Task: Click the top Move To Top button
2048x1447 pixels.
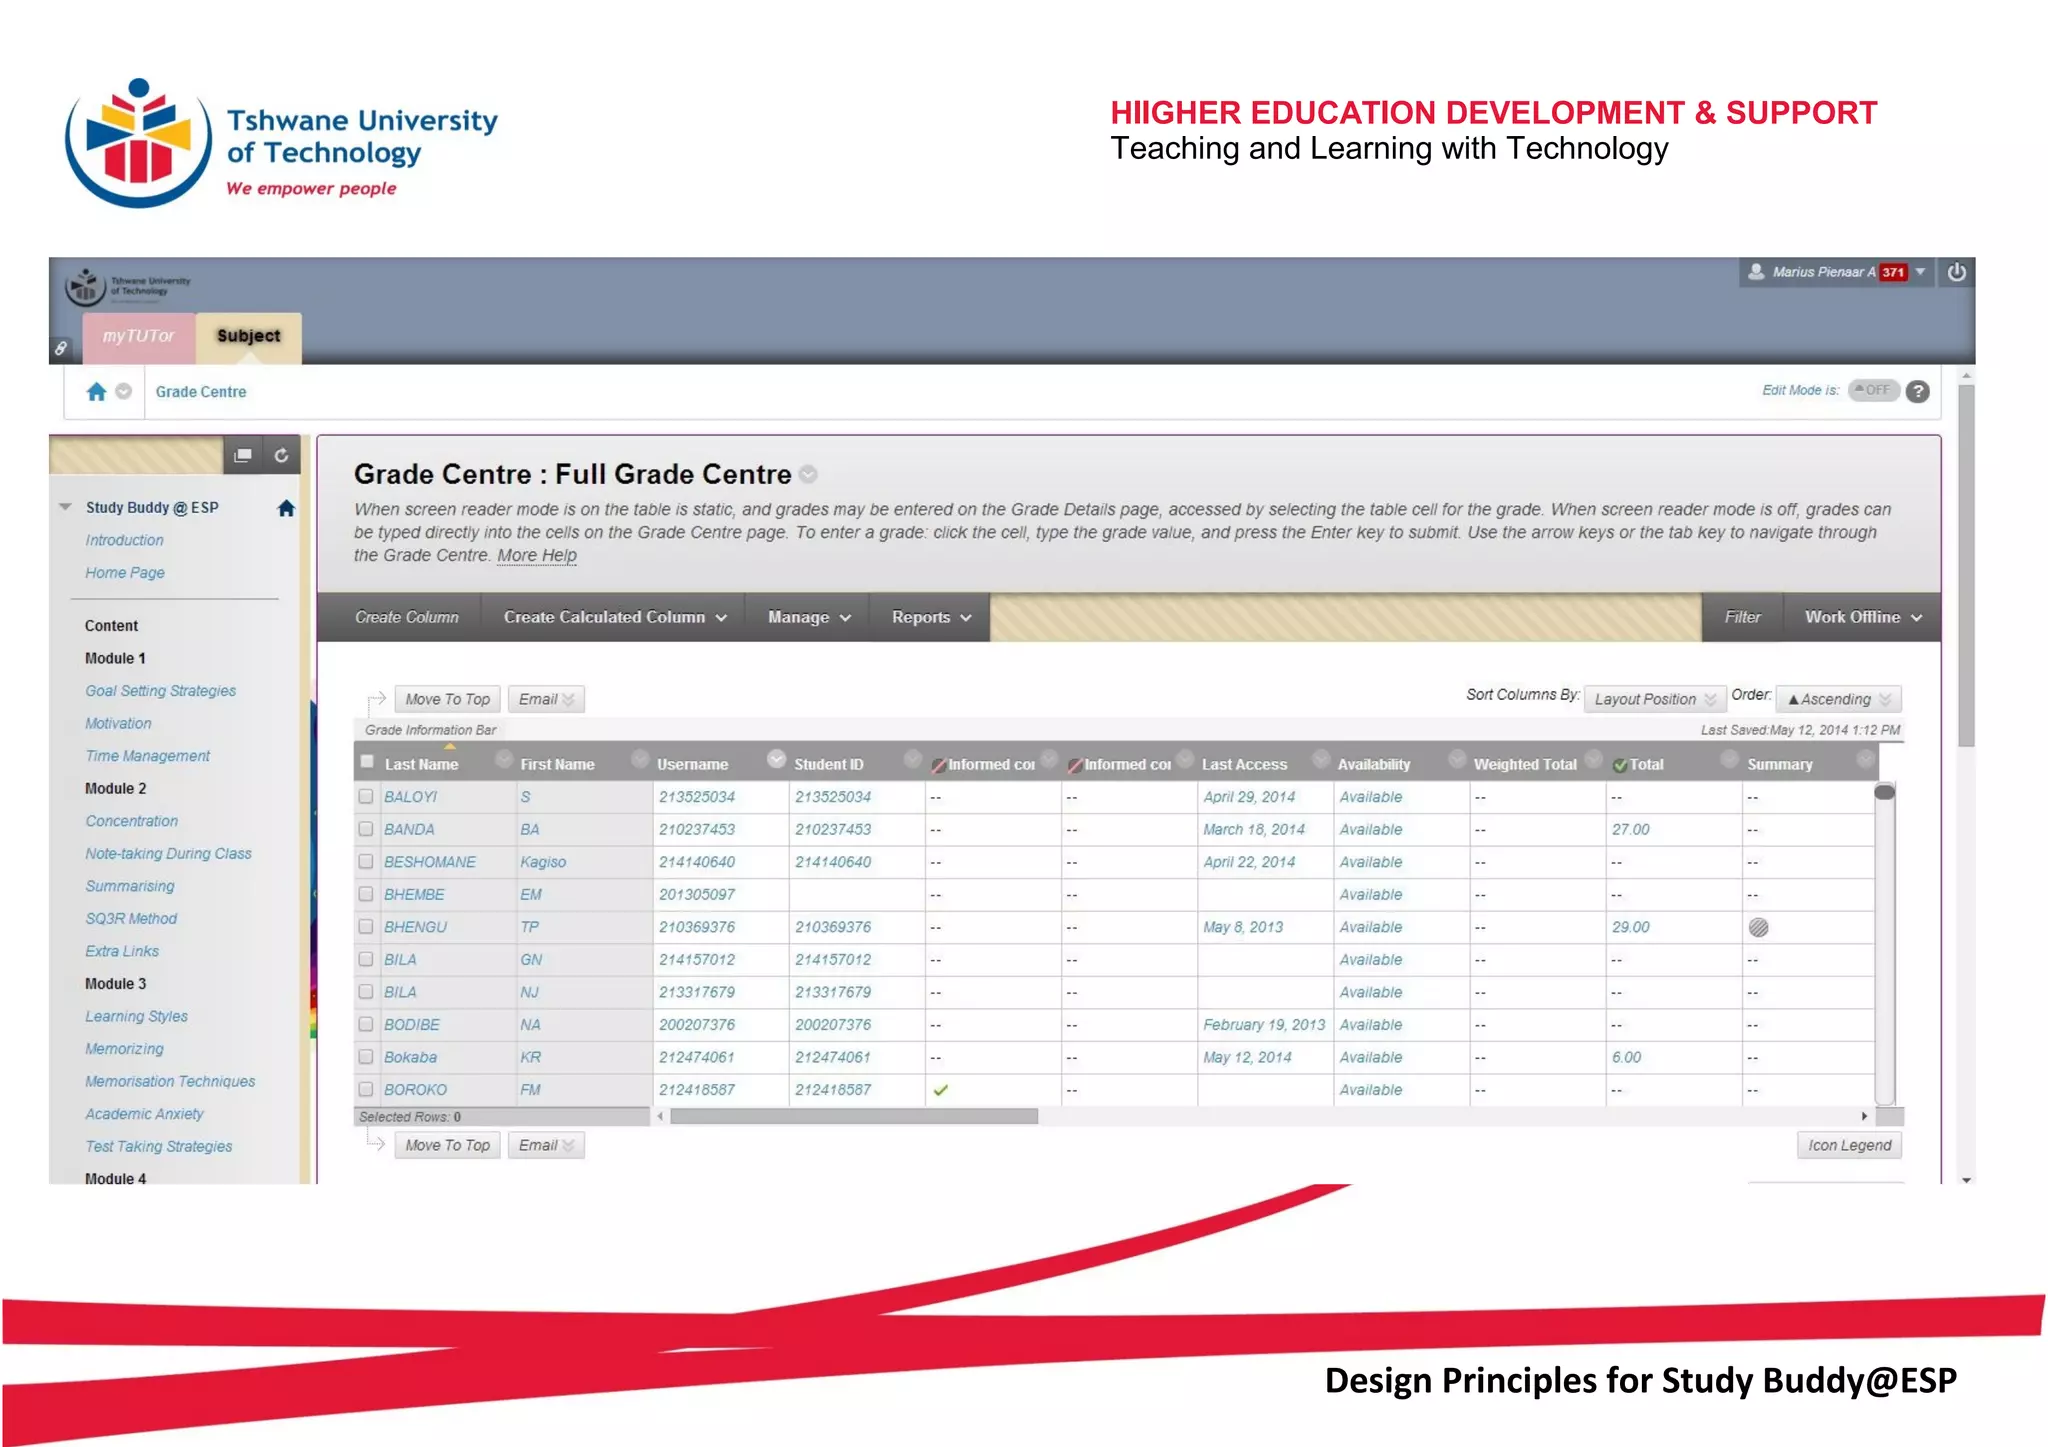Action: click(x=447, y=699)
